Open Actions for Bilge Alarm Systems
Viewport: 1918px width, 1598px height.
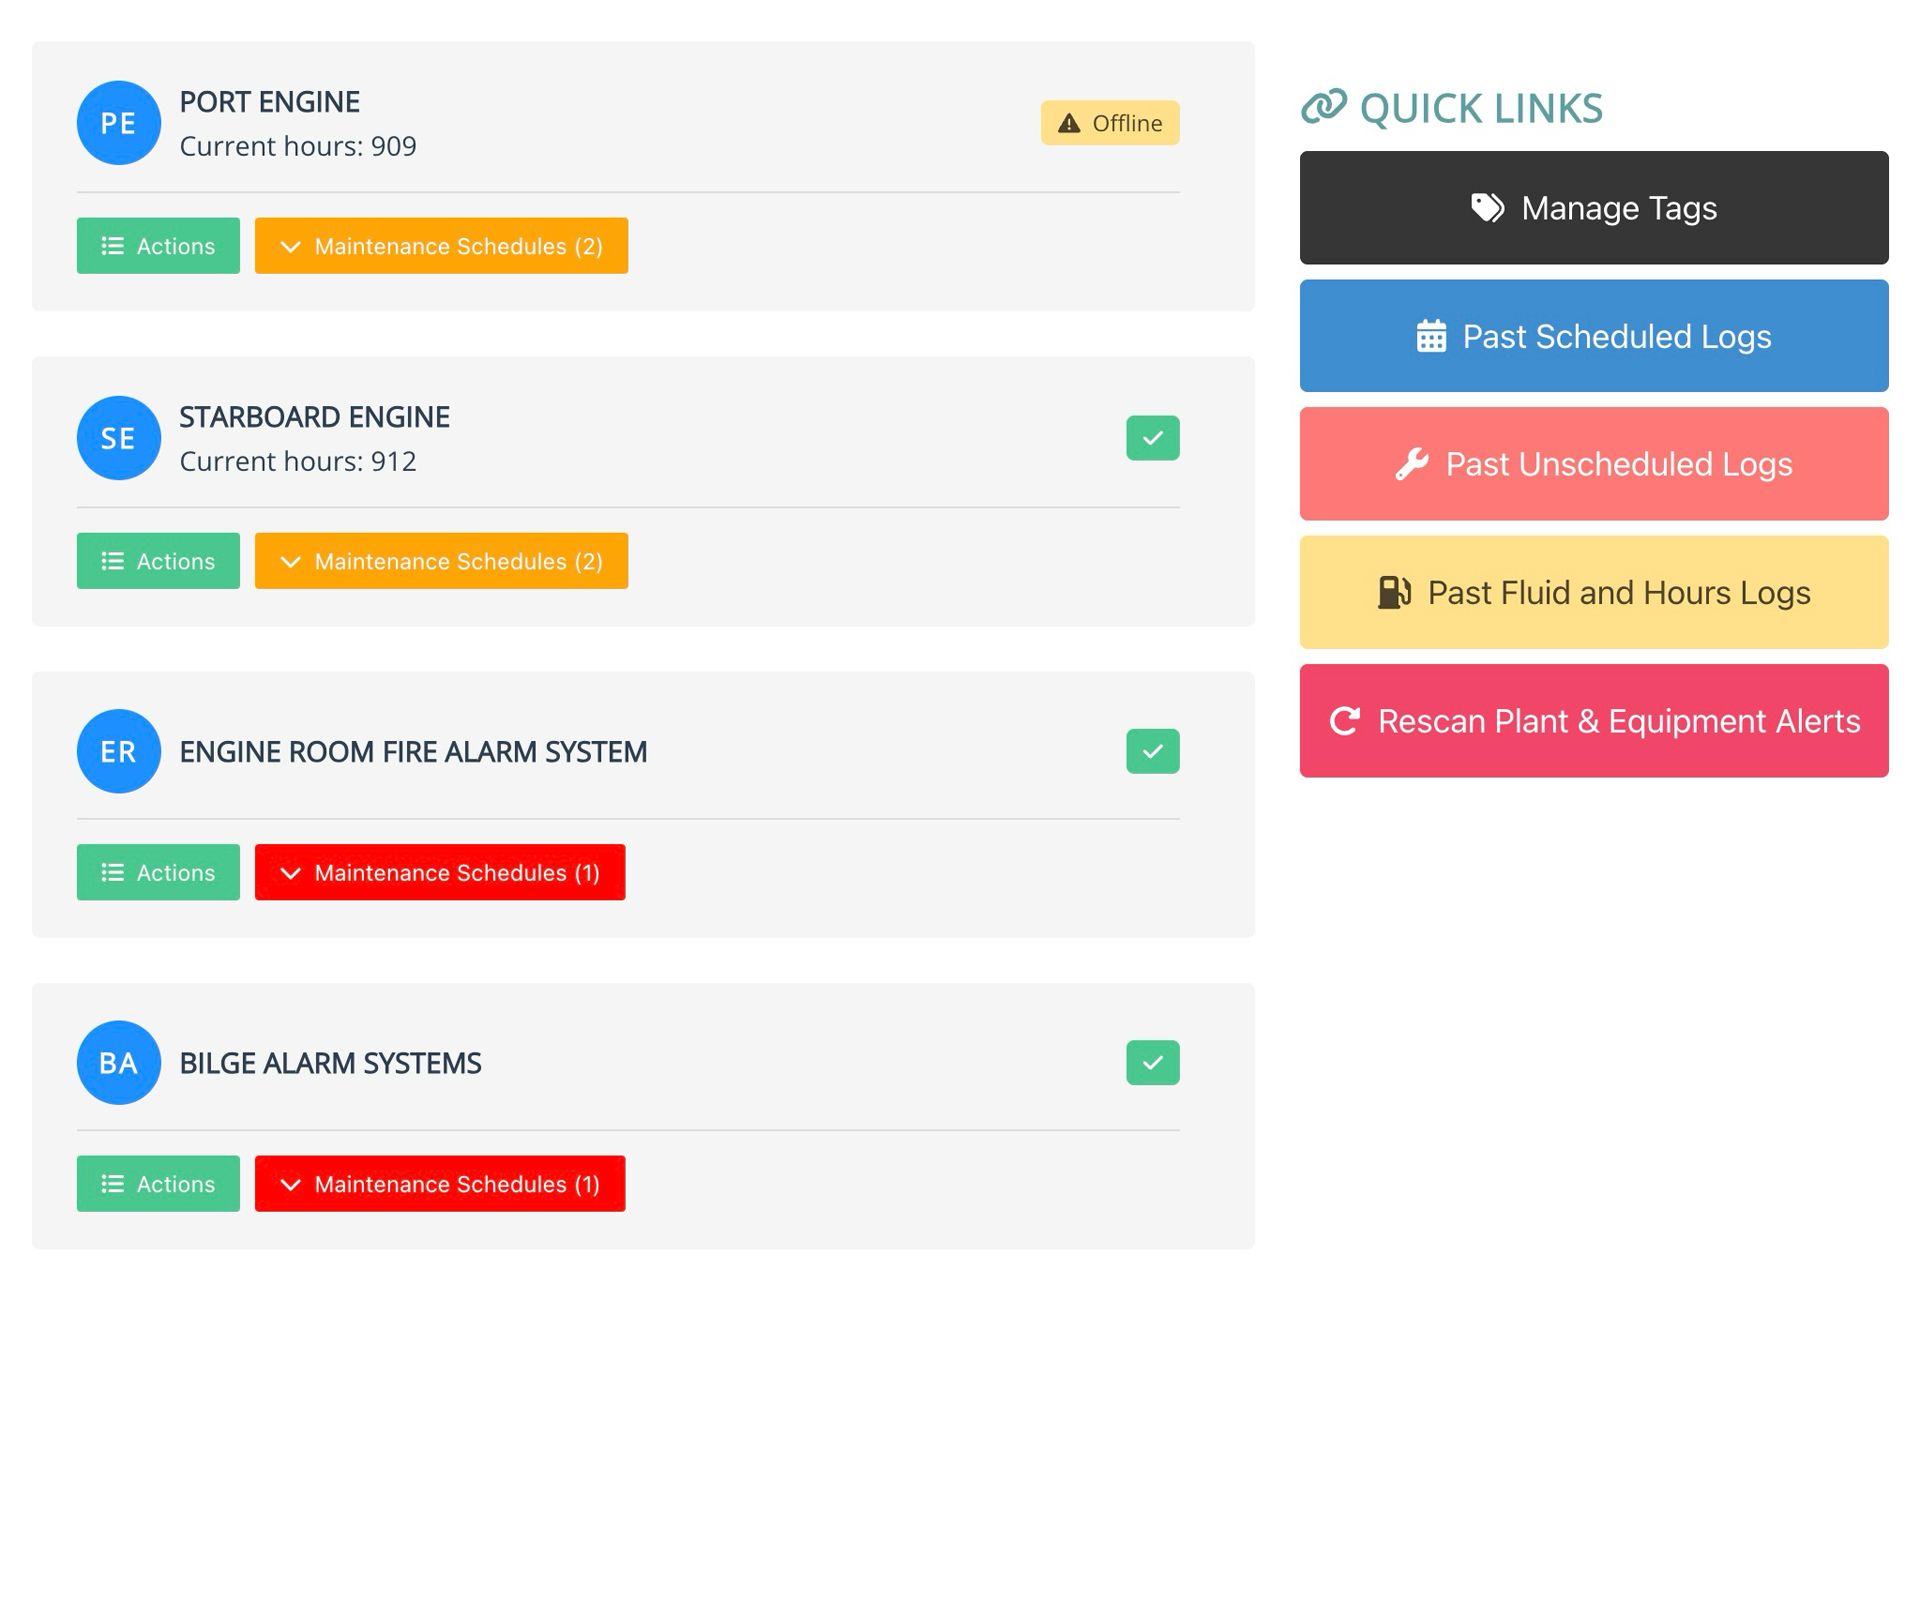158,1184
